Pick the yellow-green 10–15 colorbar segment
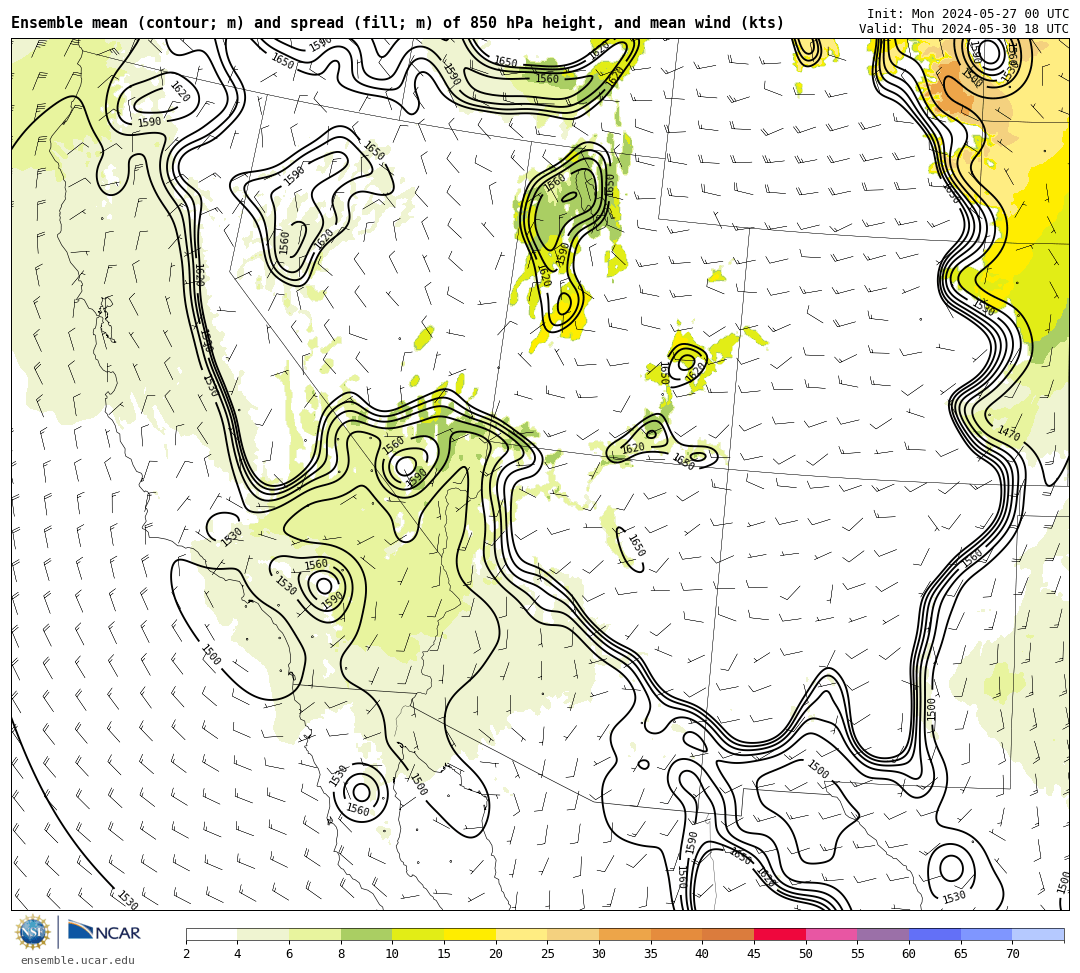Viewport: 1080px width, 973px height. (x=418, y=934)
